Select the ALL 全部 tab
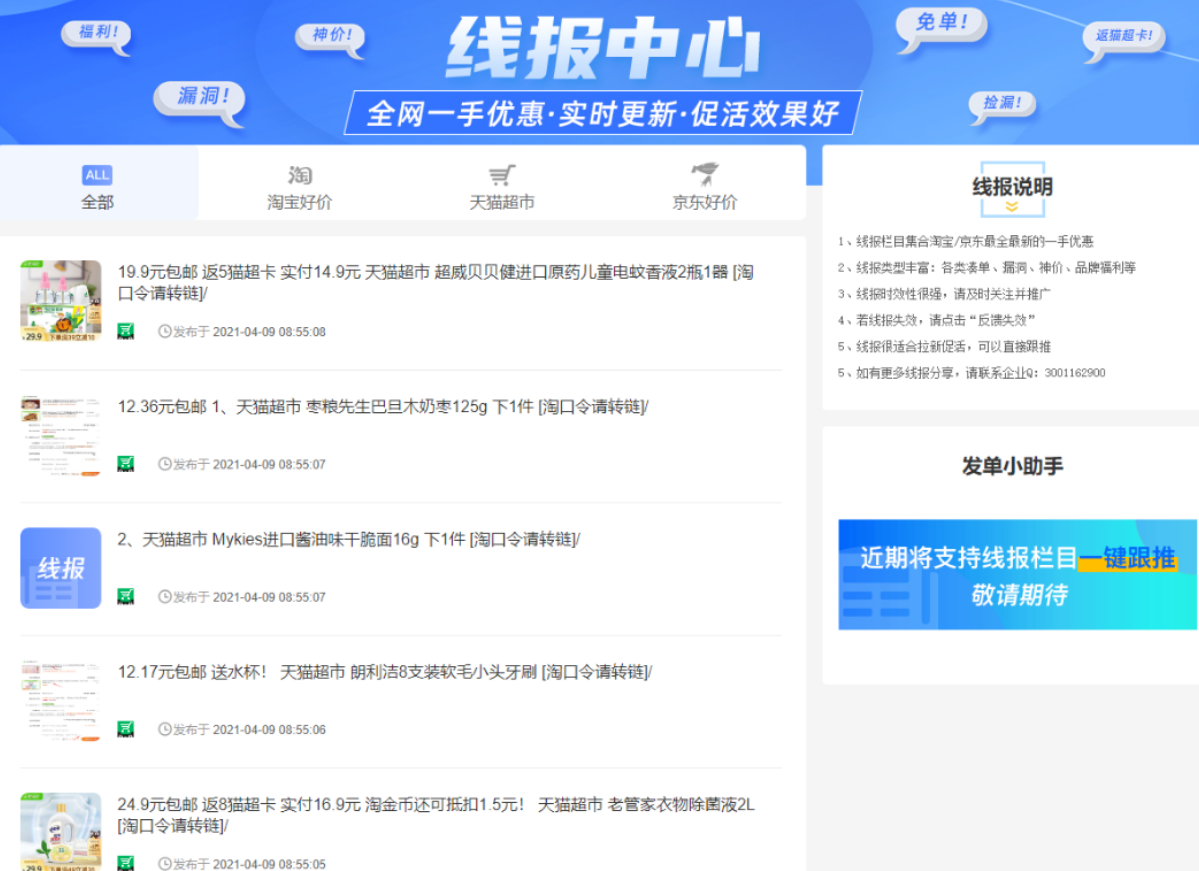The height and width of the screenshot is (871, 1199). 98,186
